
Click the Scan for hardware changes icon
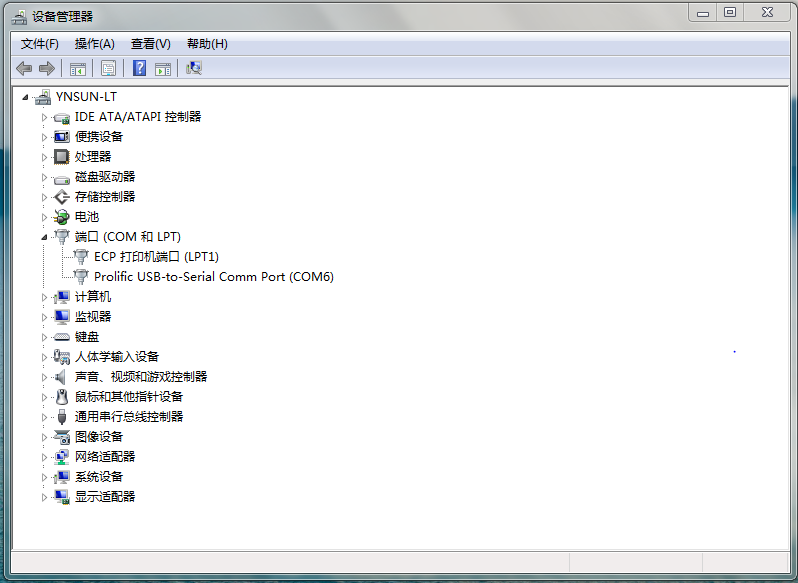tap(194, 68)
